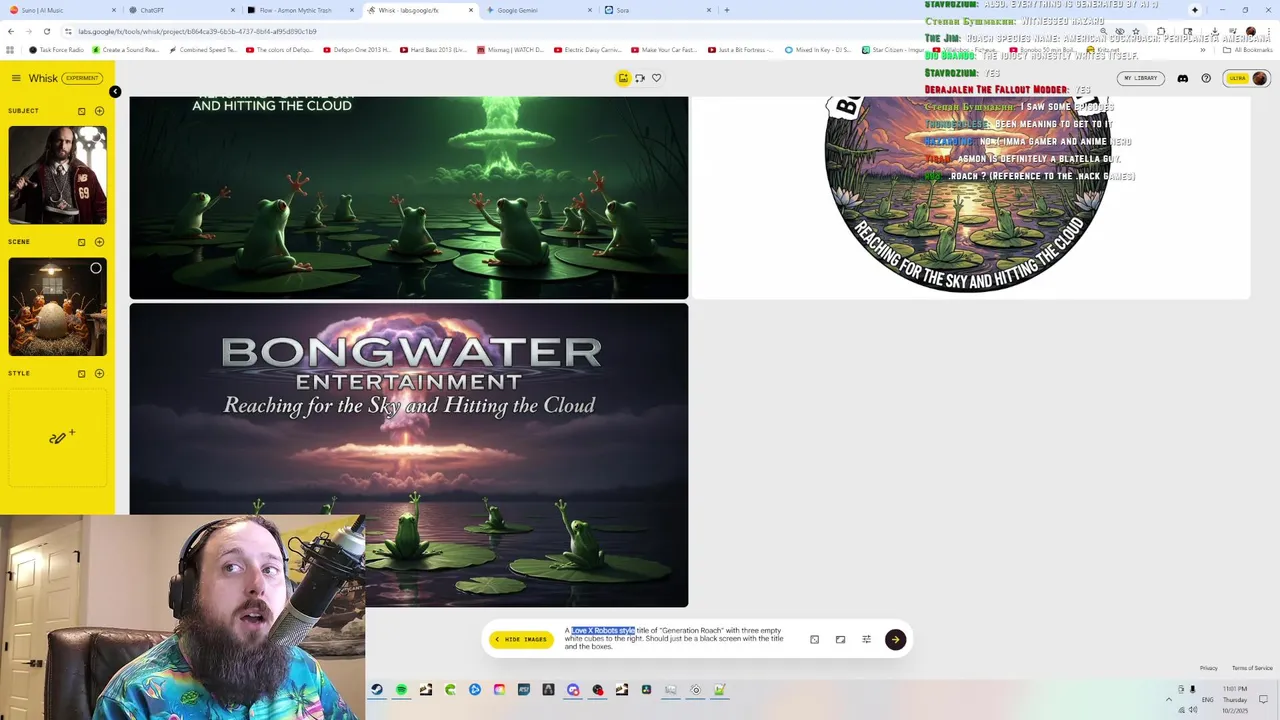The image size is (1280, 720).
Task: Open the green frogs mushroom cloud image
Action: (x=409, y=197)
